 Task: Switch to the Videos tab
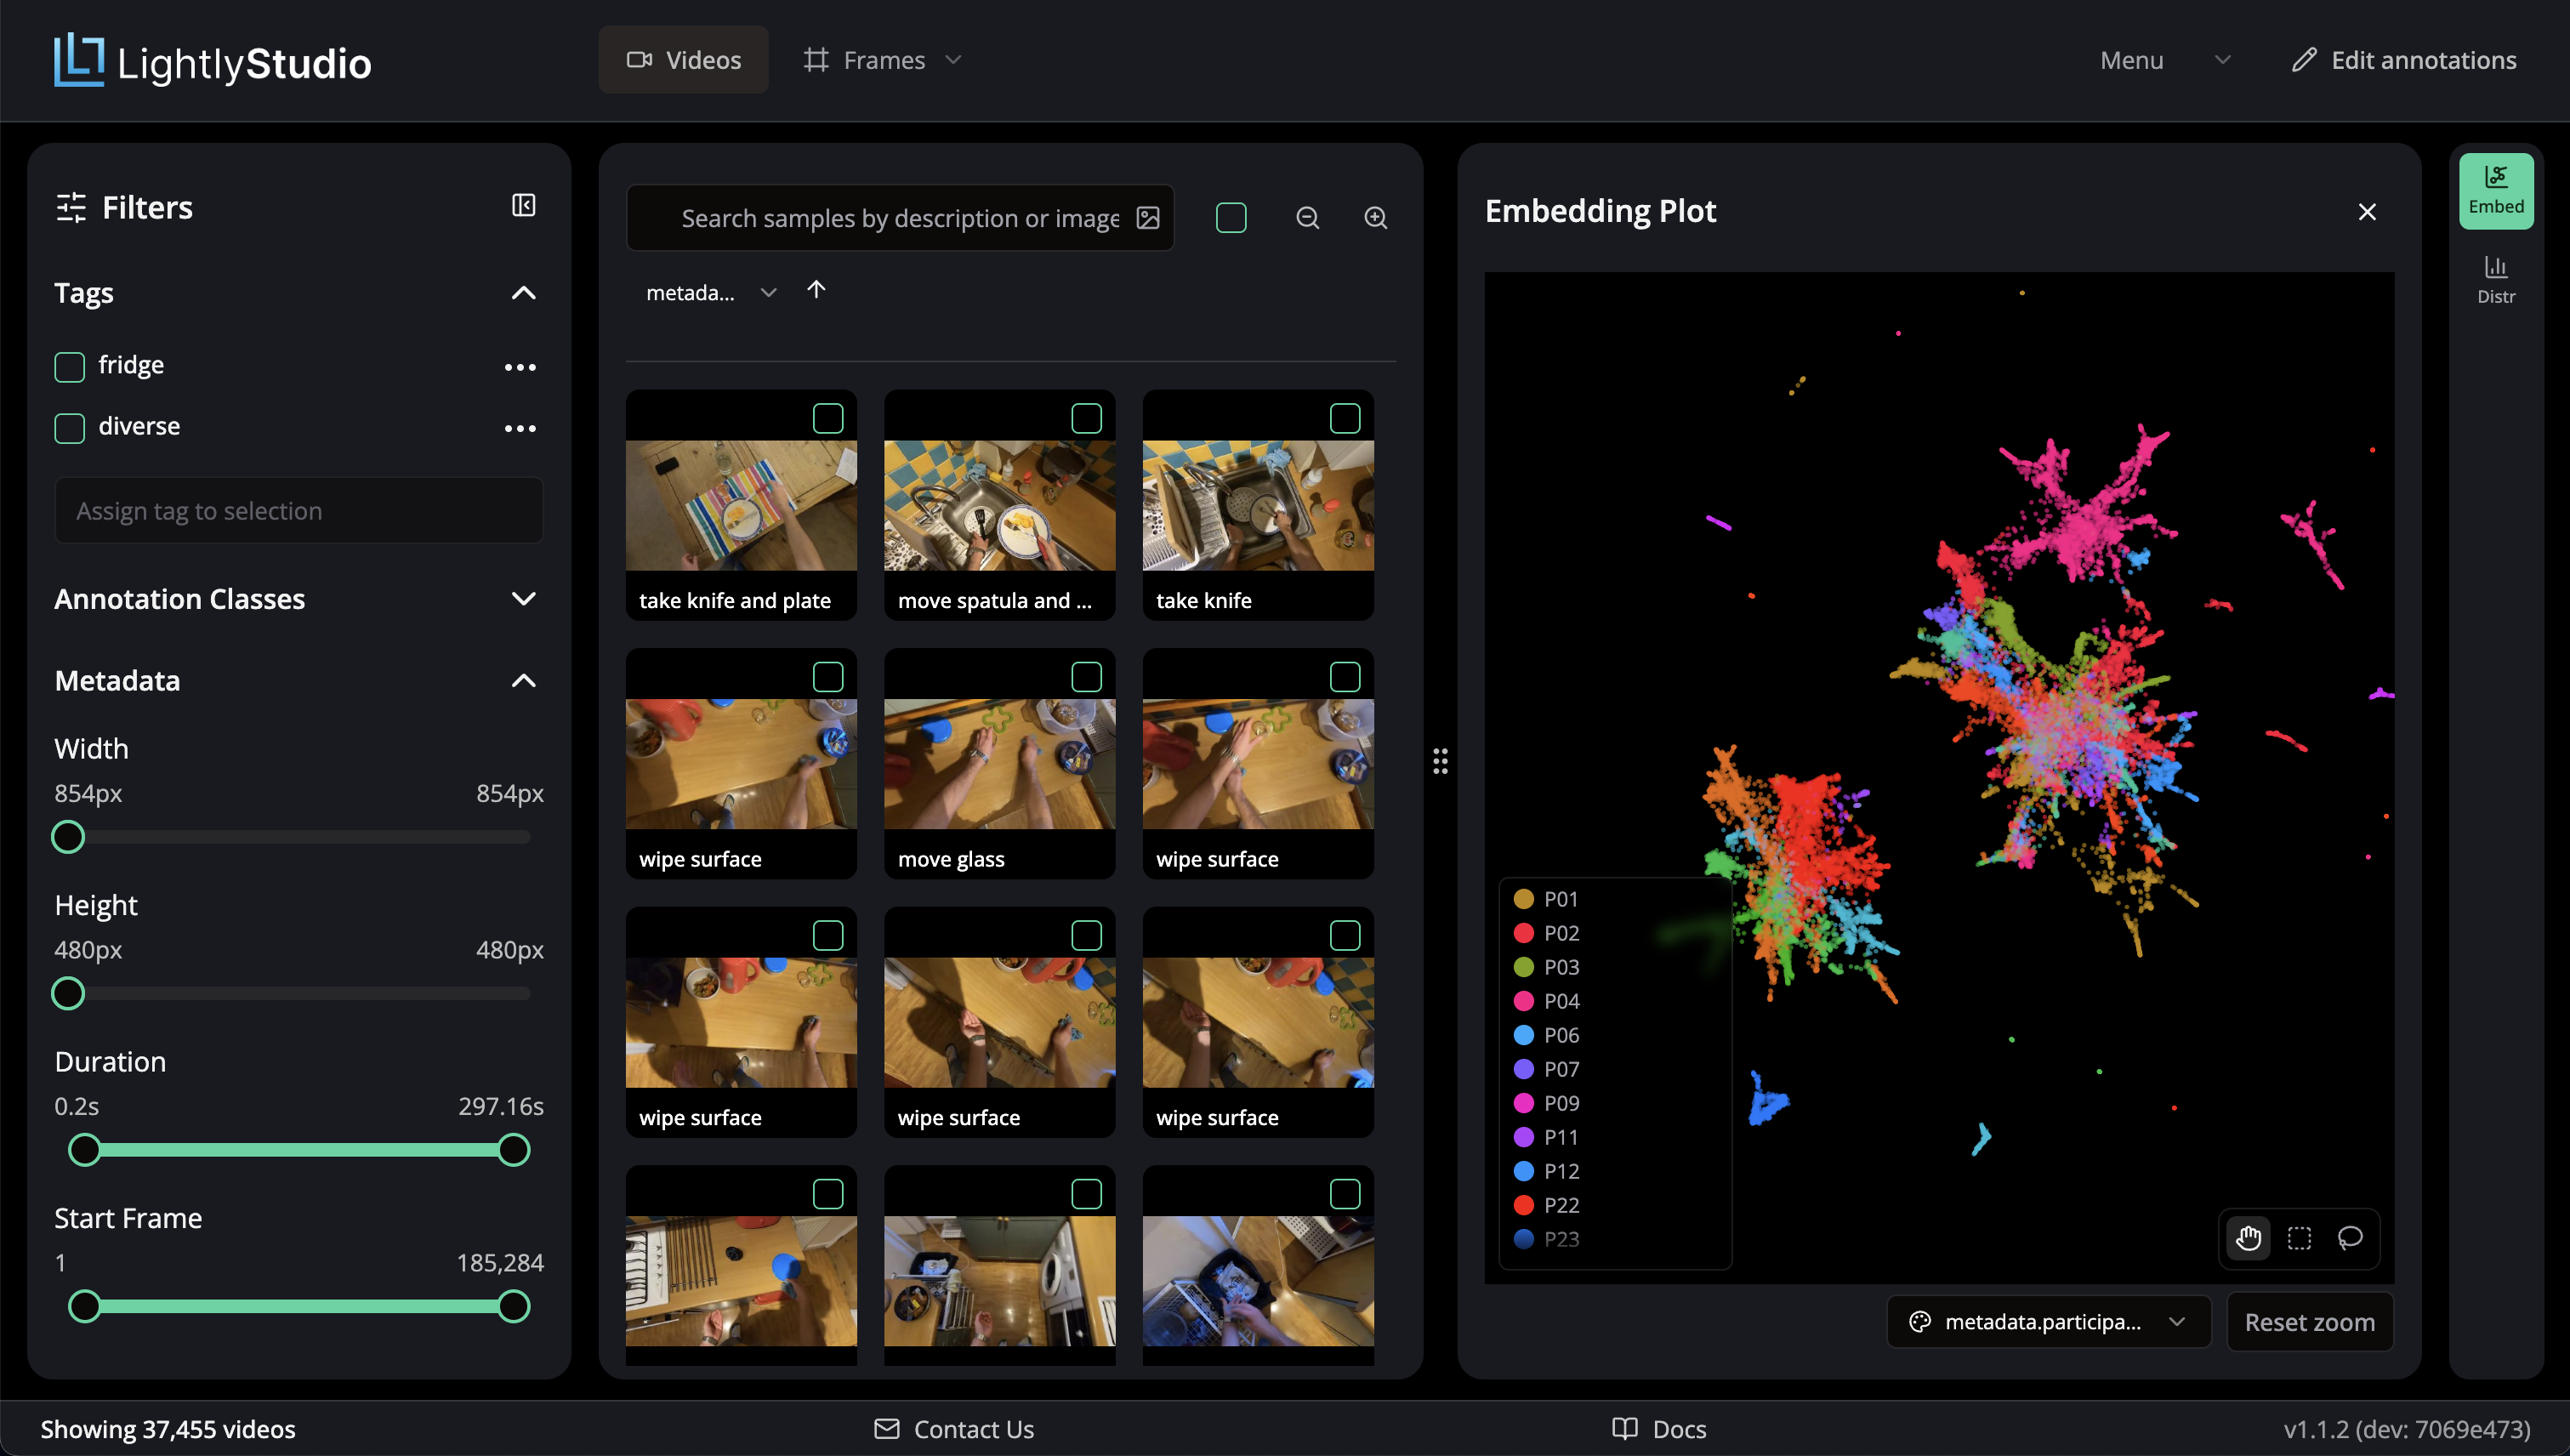coord(683,60)
